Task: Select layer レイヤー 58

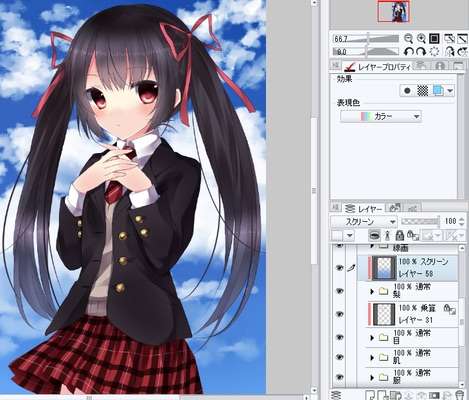Action: click(408, 268)
